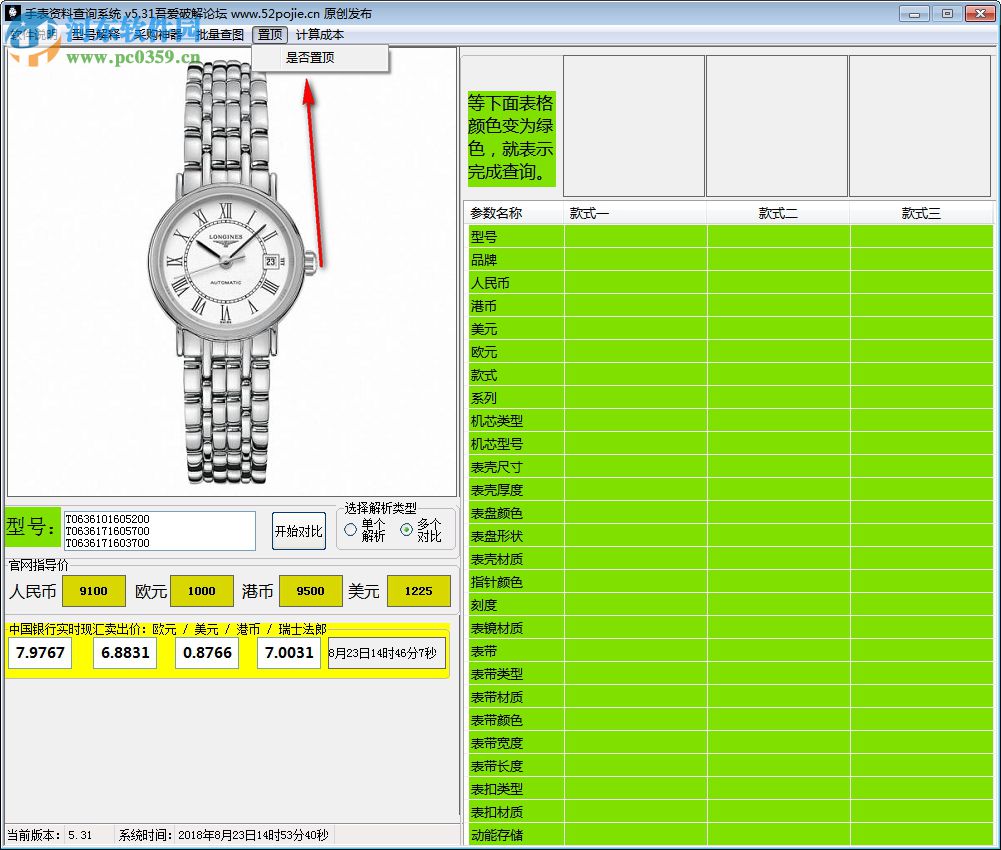Select the 表带类型 row
Viewport: 1001px width, 850px height.
click(x=731, y=674)
